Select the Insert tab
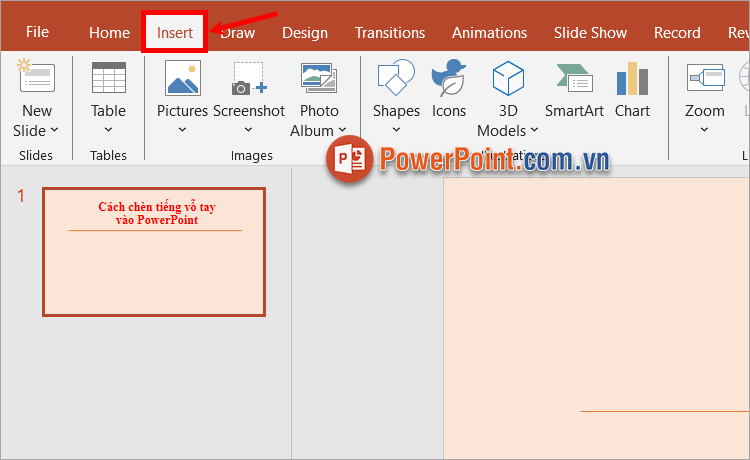The image size is (750, 460). (175, 33)
